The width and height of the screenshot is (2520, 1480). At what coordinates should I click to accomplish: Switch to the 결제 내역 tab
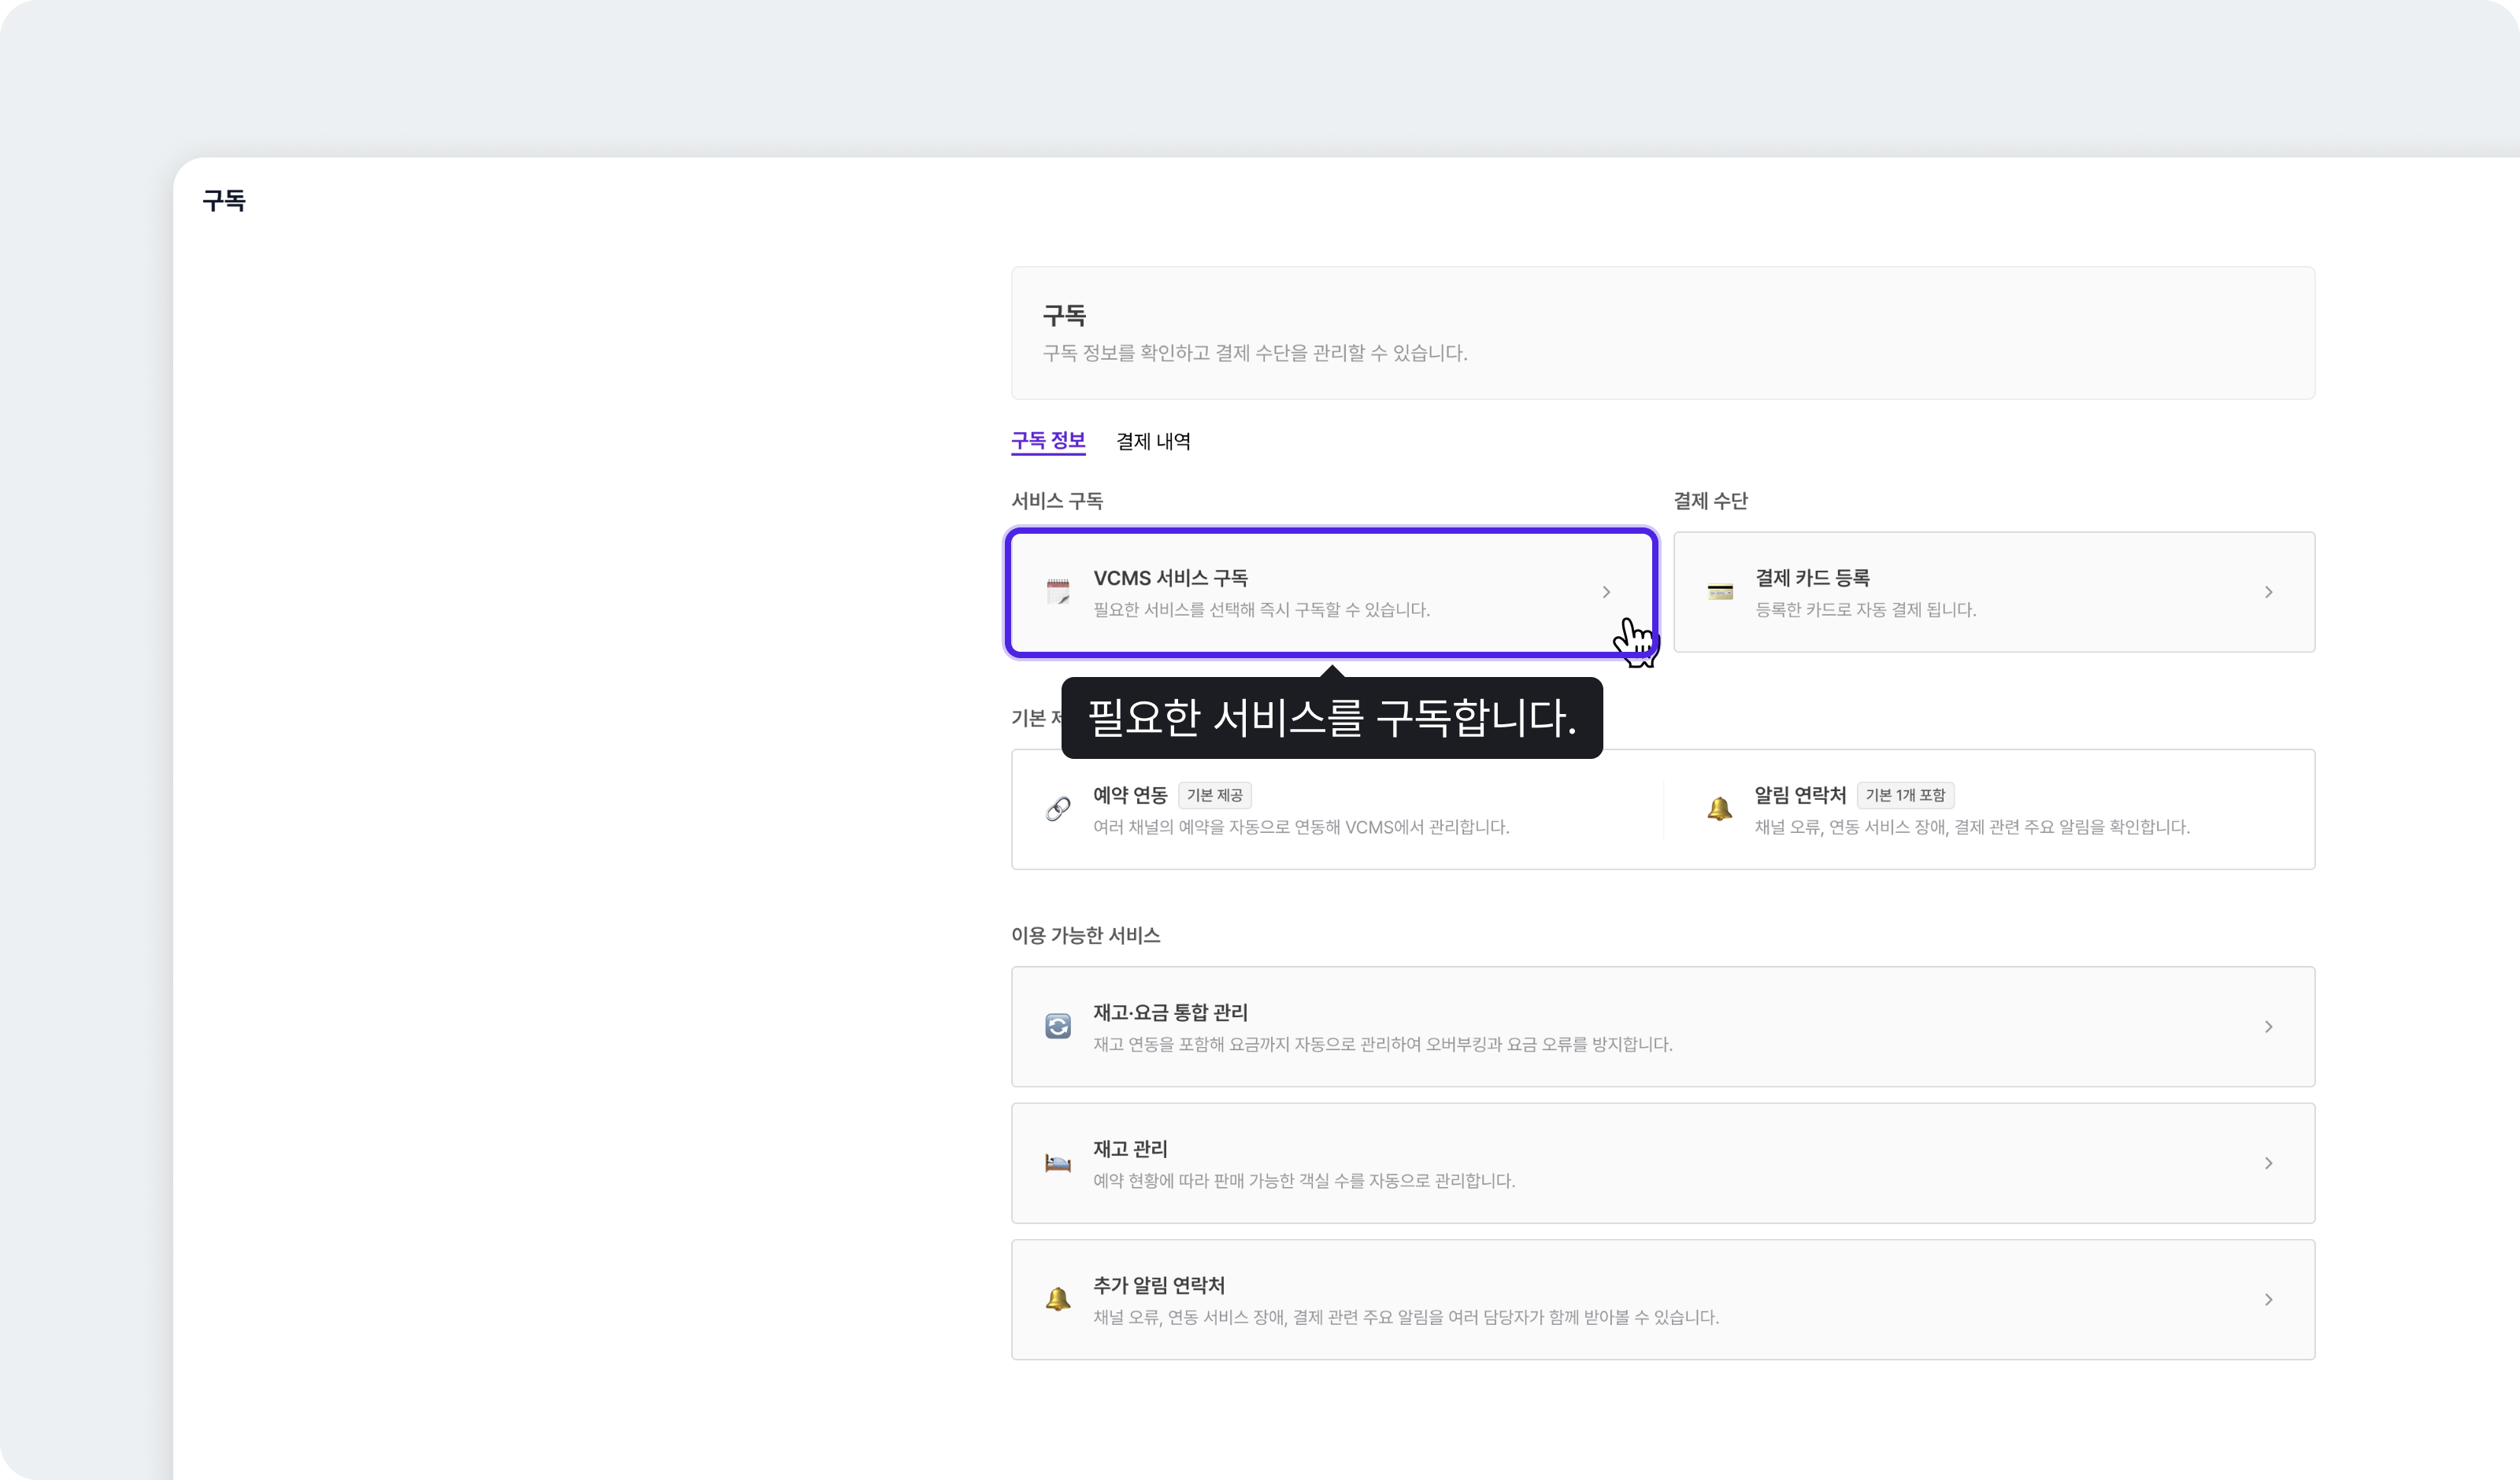coord(1153,441)
